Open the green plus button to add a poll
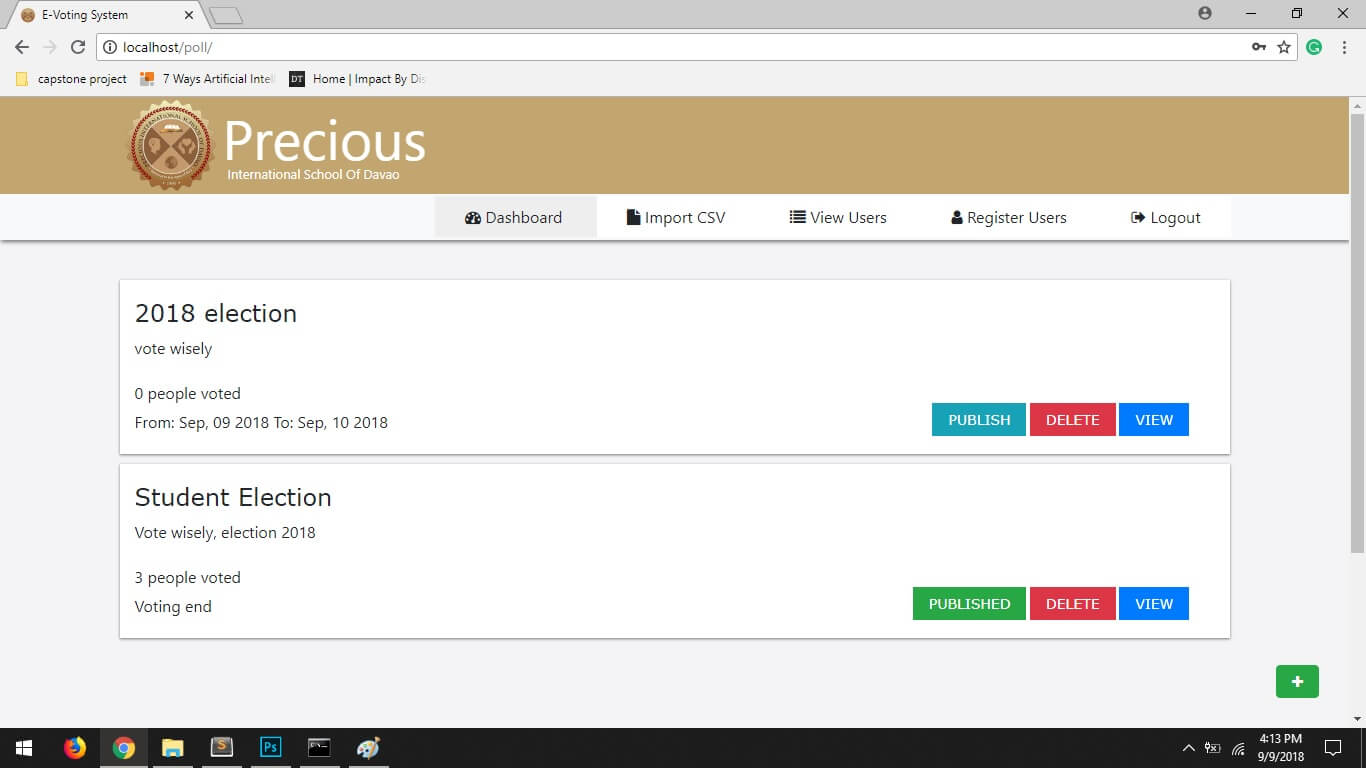 1297,681
